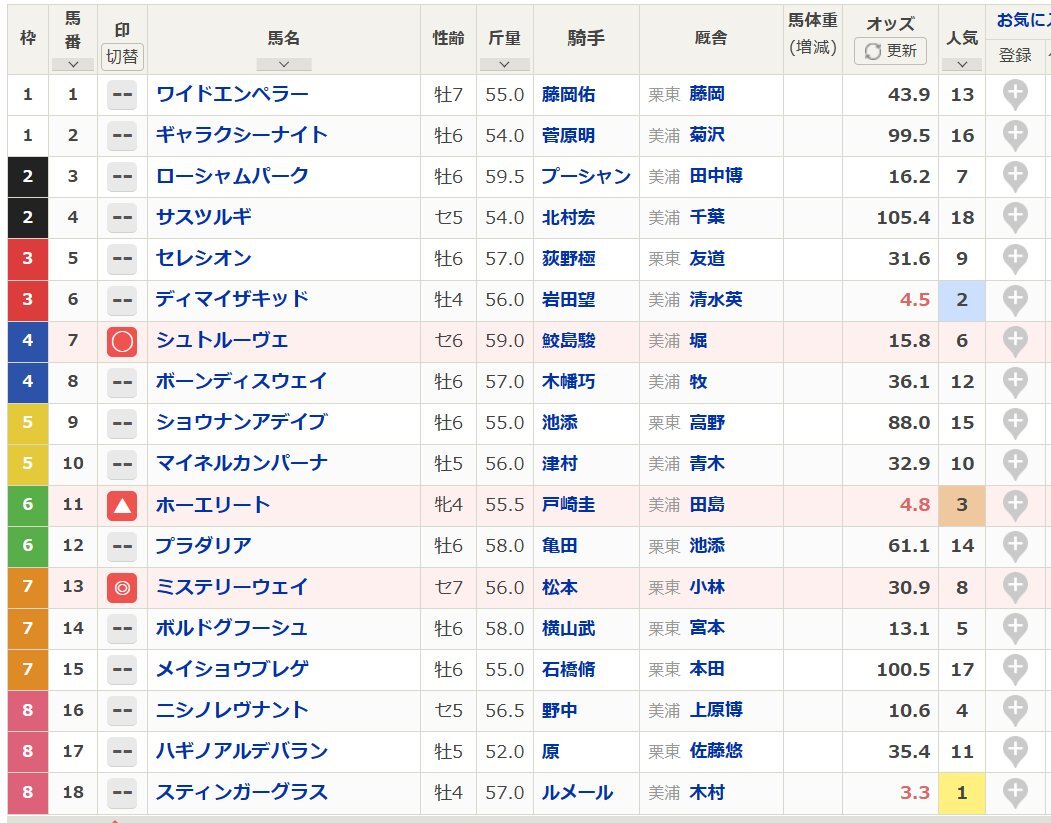Open the mark dropdown for ボルドグフーシュ
The width and height of the screenshot is (1051, 823).
pos(122,628)
